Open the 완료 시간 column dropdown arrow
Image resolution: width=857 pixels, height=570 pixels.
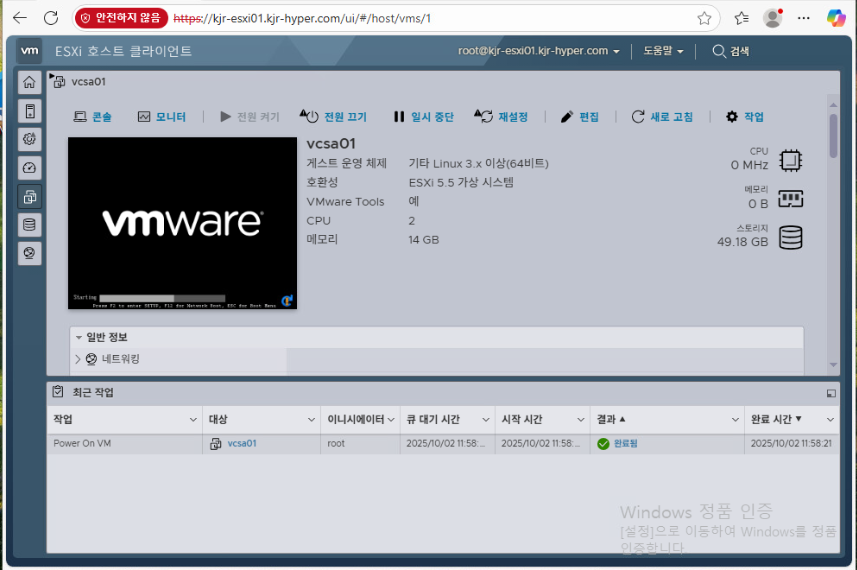point(830,420)
